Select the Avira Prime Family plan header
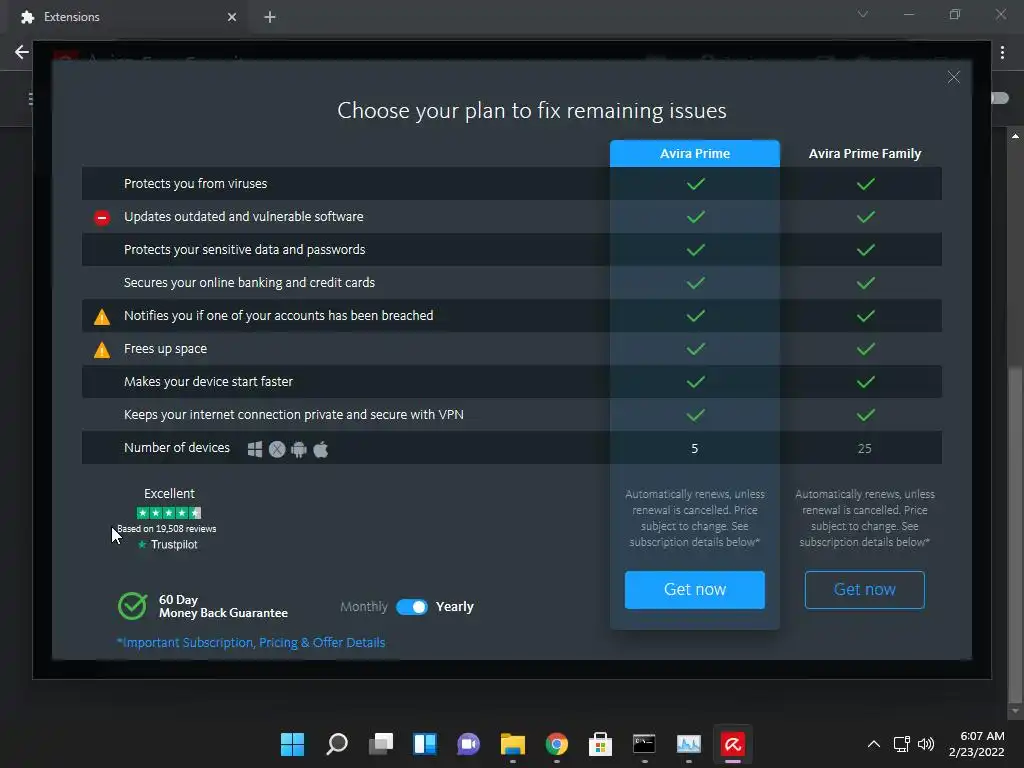Viewport: 1024px width, 768px height. (864, 153)
